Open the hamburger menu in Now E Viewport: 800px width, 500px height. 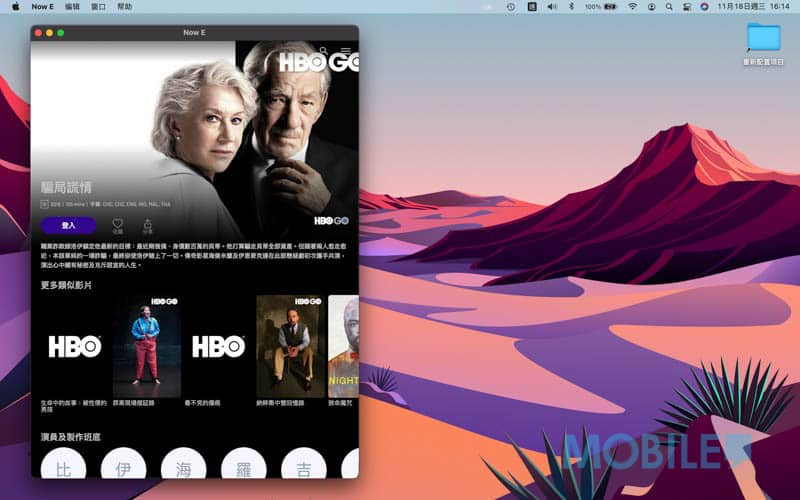346,50
